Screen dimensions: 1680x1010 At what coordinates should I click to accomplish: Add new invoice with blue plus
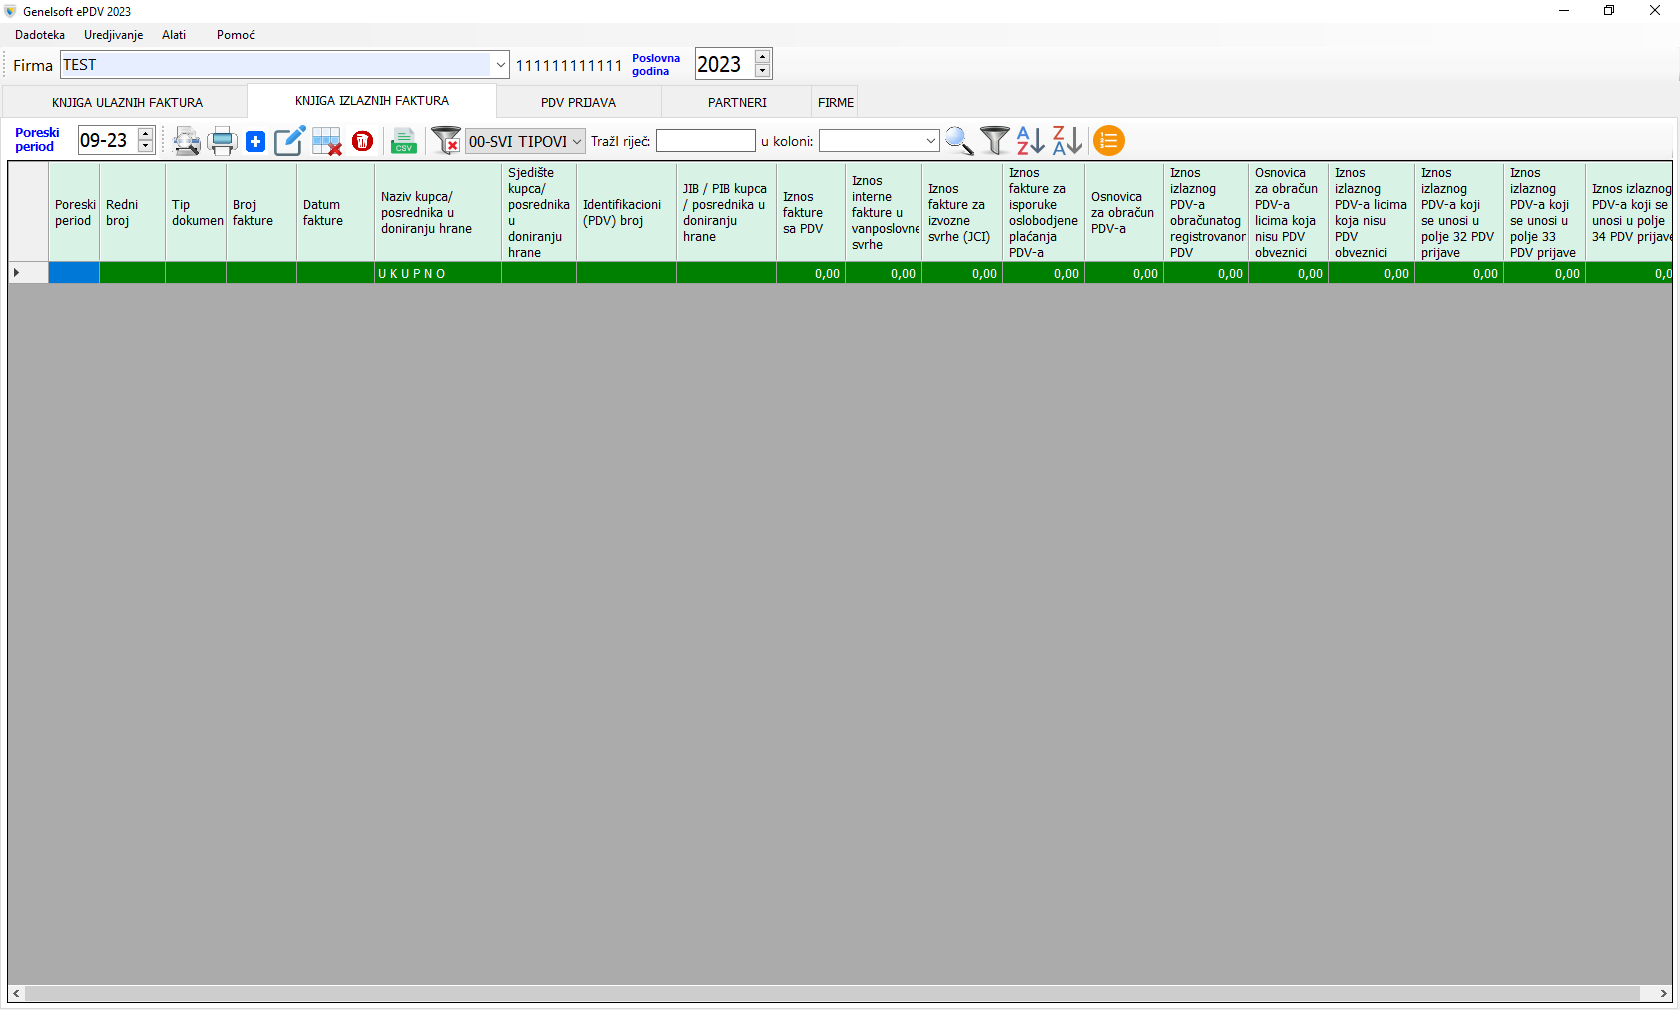tap(256, 142)
